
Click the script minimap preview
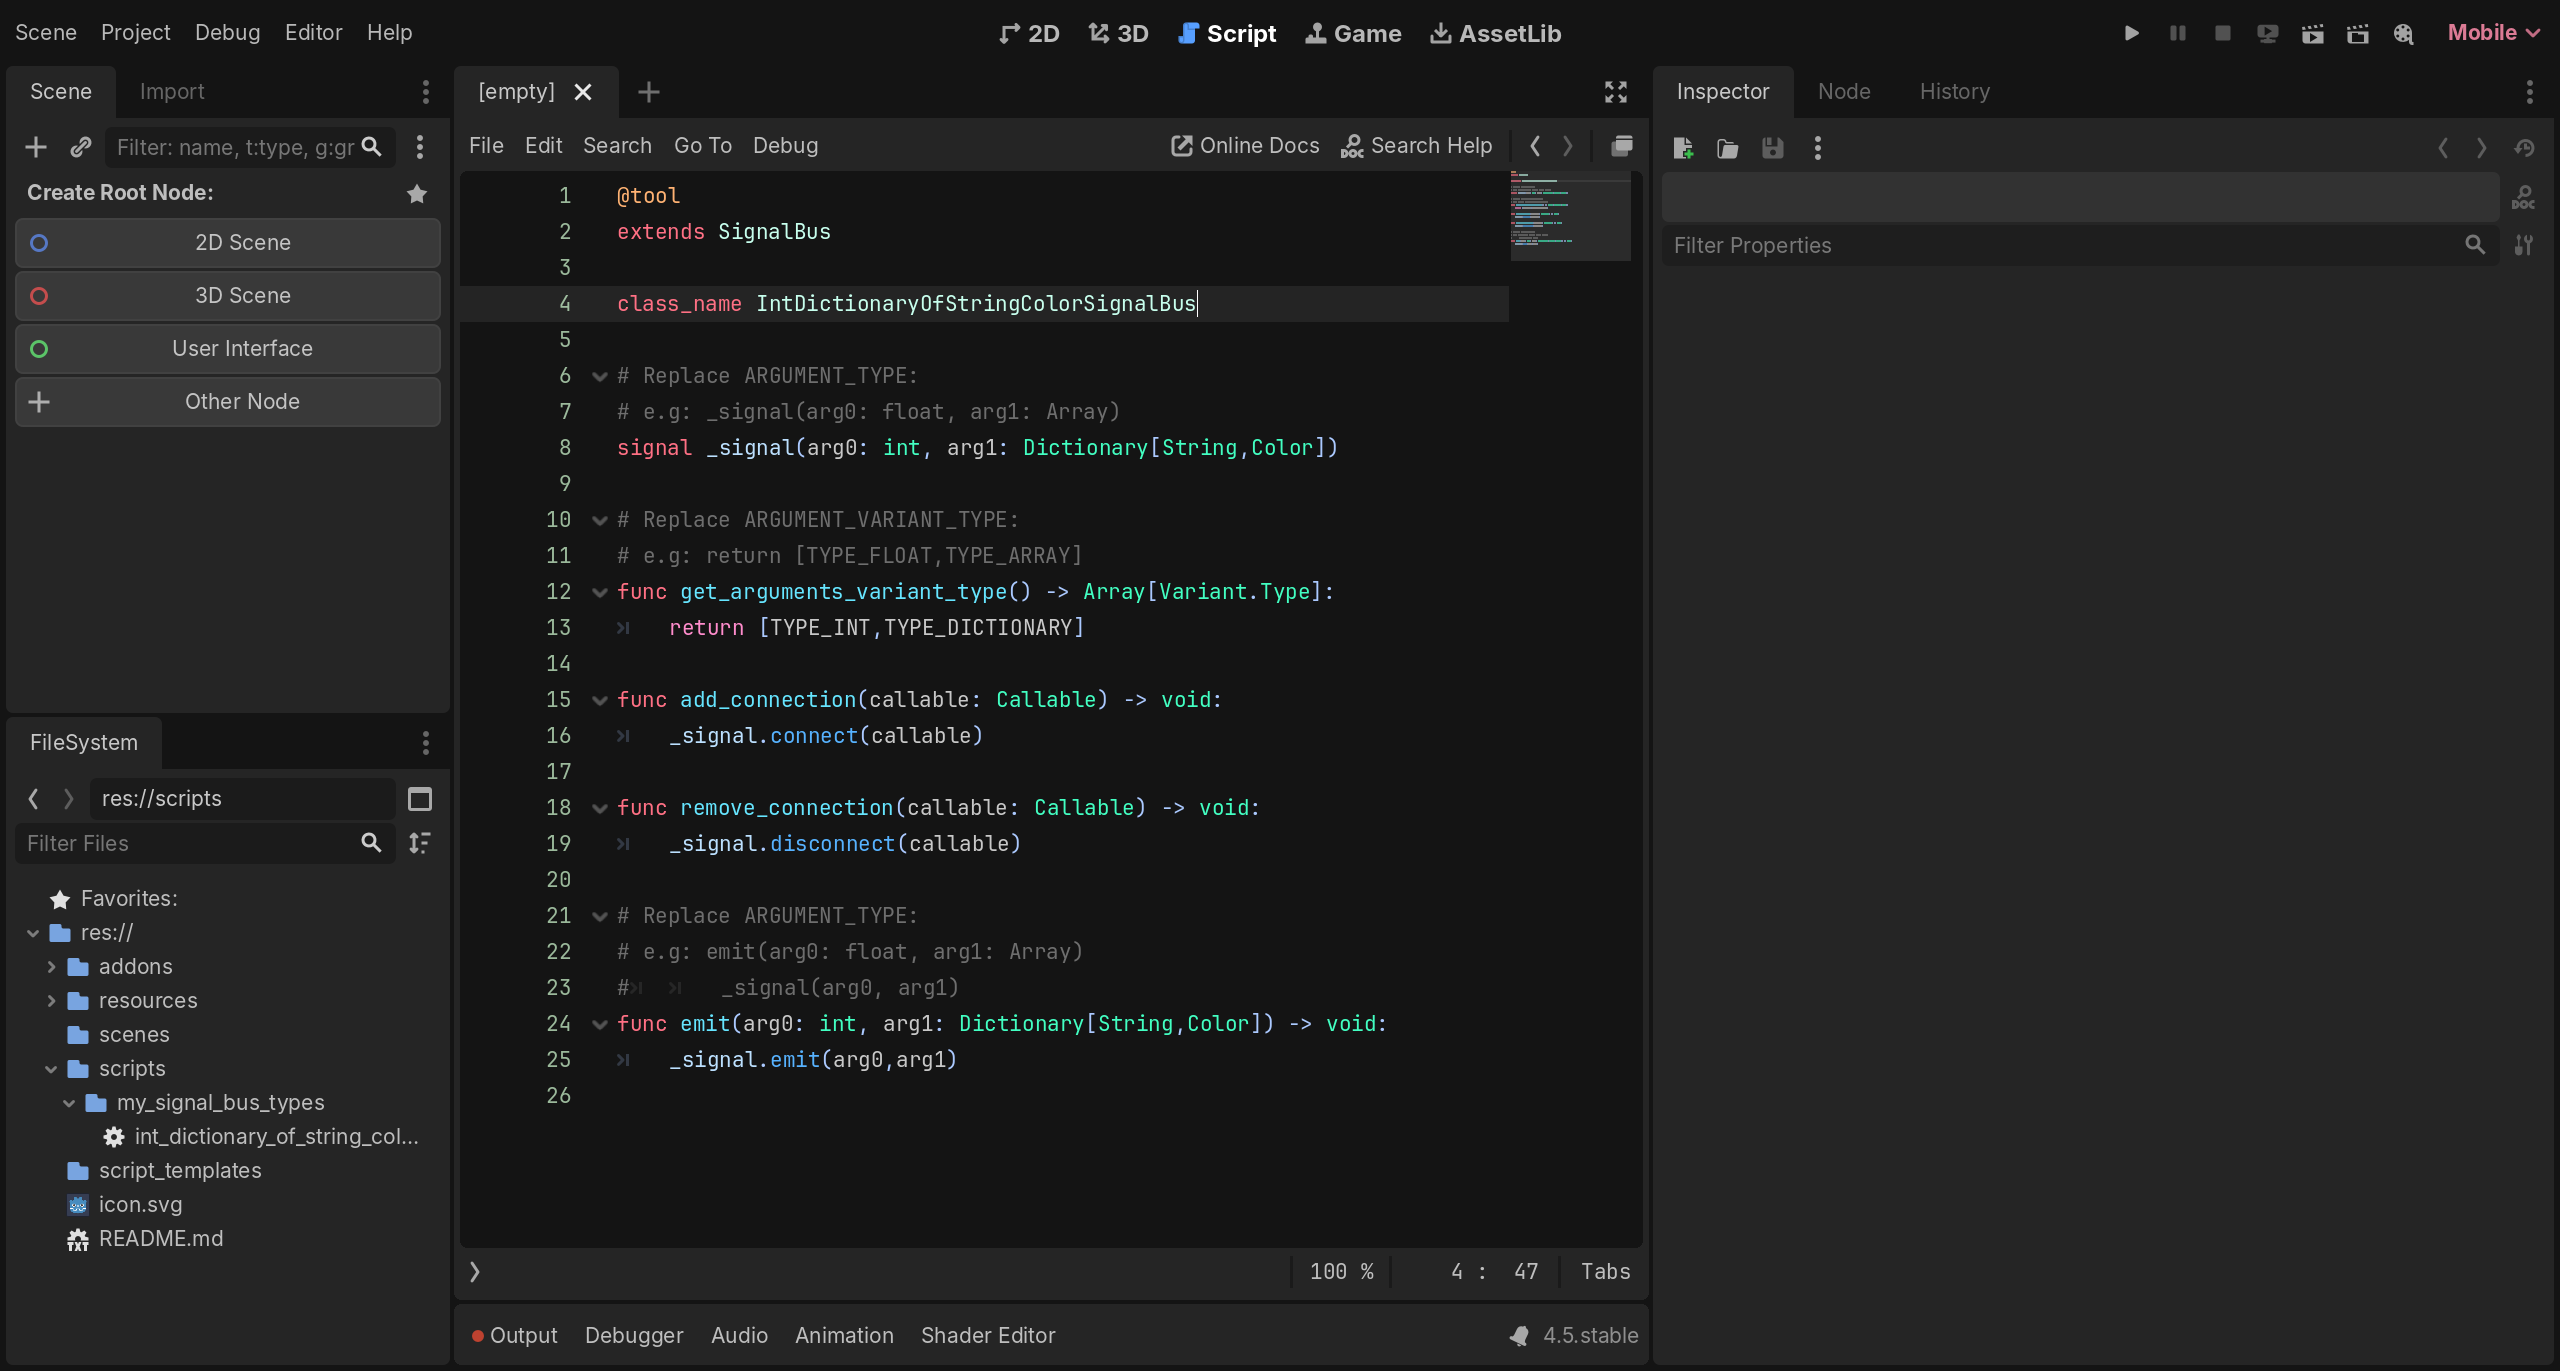click(x=1569, y=215)
